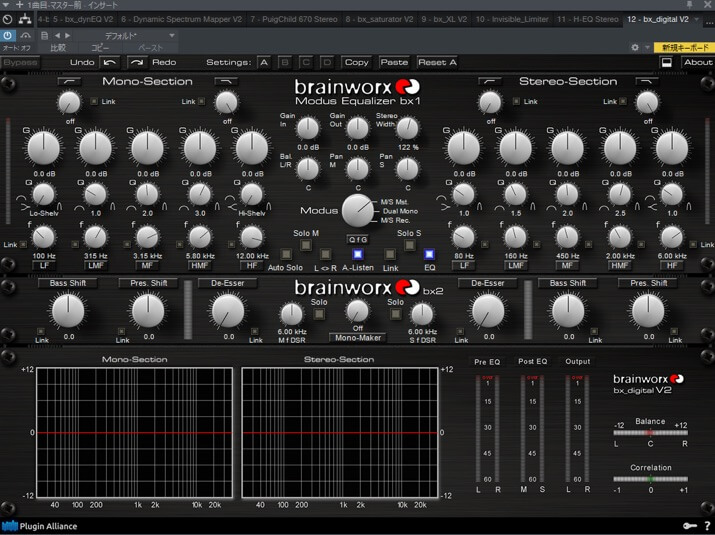The height and width of the screenshot is (535, 715).
Task: Expand the title bar menu arrow
Action: point(6,5)
